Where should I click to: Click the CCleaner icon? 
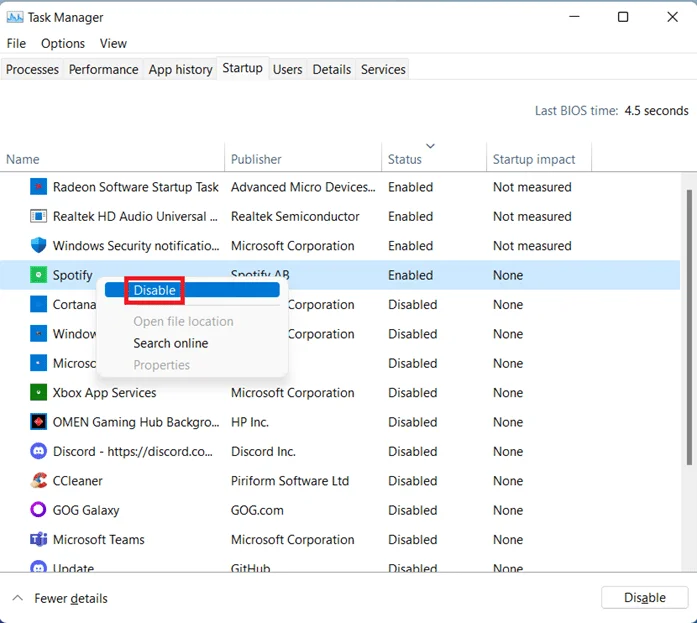pyautogui.click(x=38, y=480)
